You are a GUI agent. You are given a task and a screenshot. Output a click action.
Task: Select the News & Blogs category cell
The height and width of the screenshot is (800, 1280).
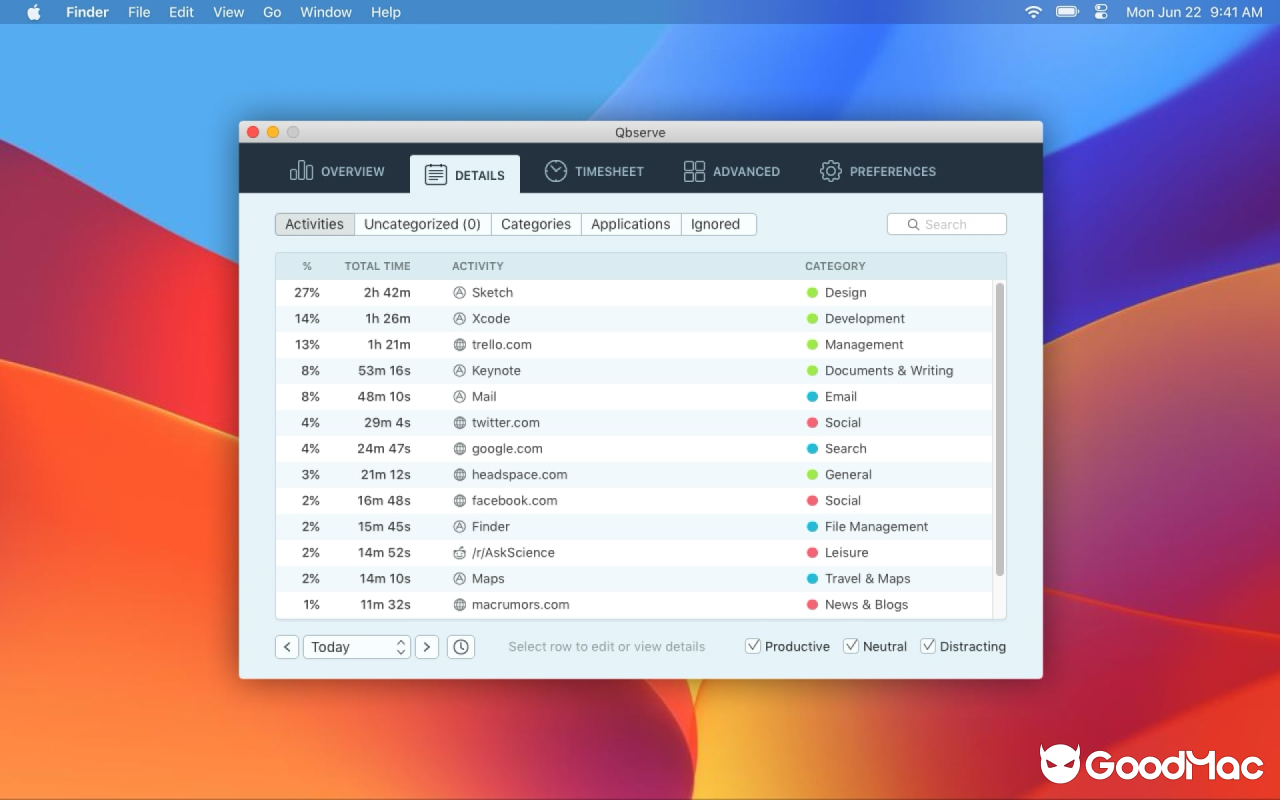[866, 605]
